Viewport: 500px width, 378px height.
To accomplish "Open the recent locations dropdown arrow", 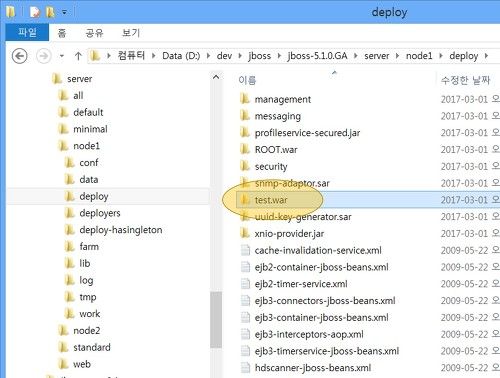I will [62, 56].
